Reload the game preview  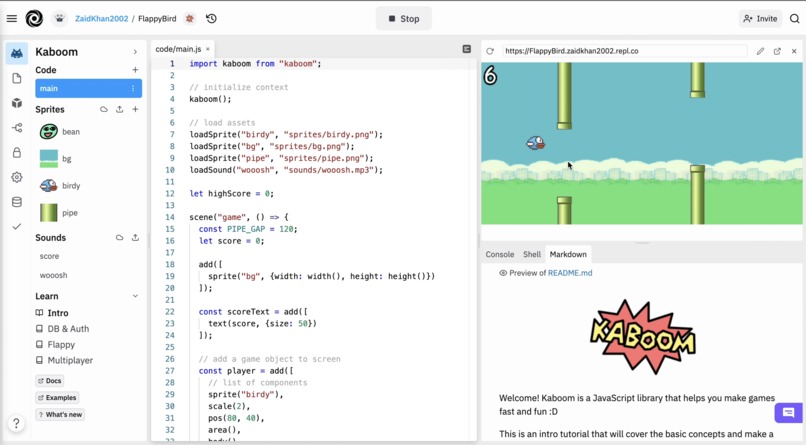[490, 51]
